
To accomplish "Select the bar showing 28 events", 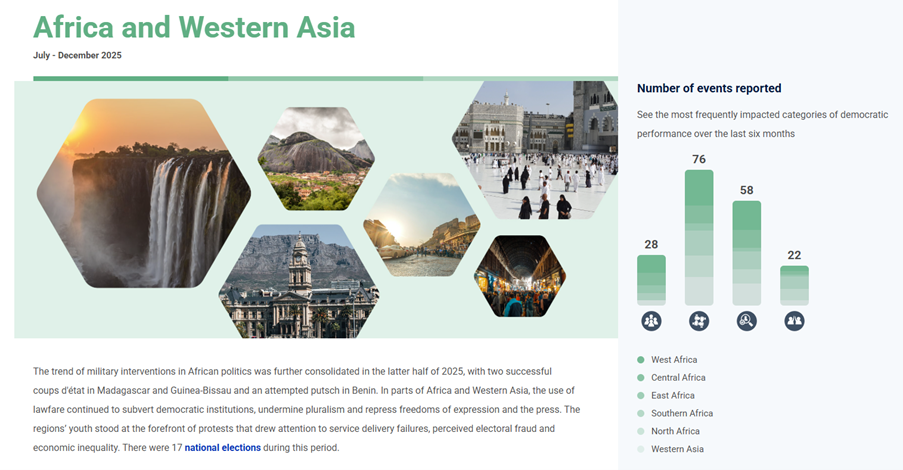I will (x=651, y=280).
